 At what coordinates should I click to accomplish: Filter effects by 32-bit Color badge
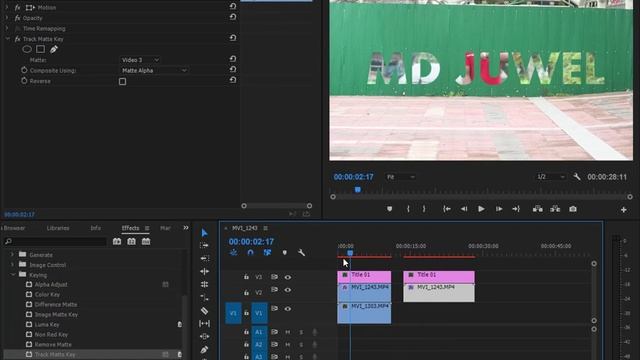point(131,242)
